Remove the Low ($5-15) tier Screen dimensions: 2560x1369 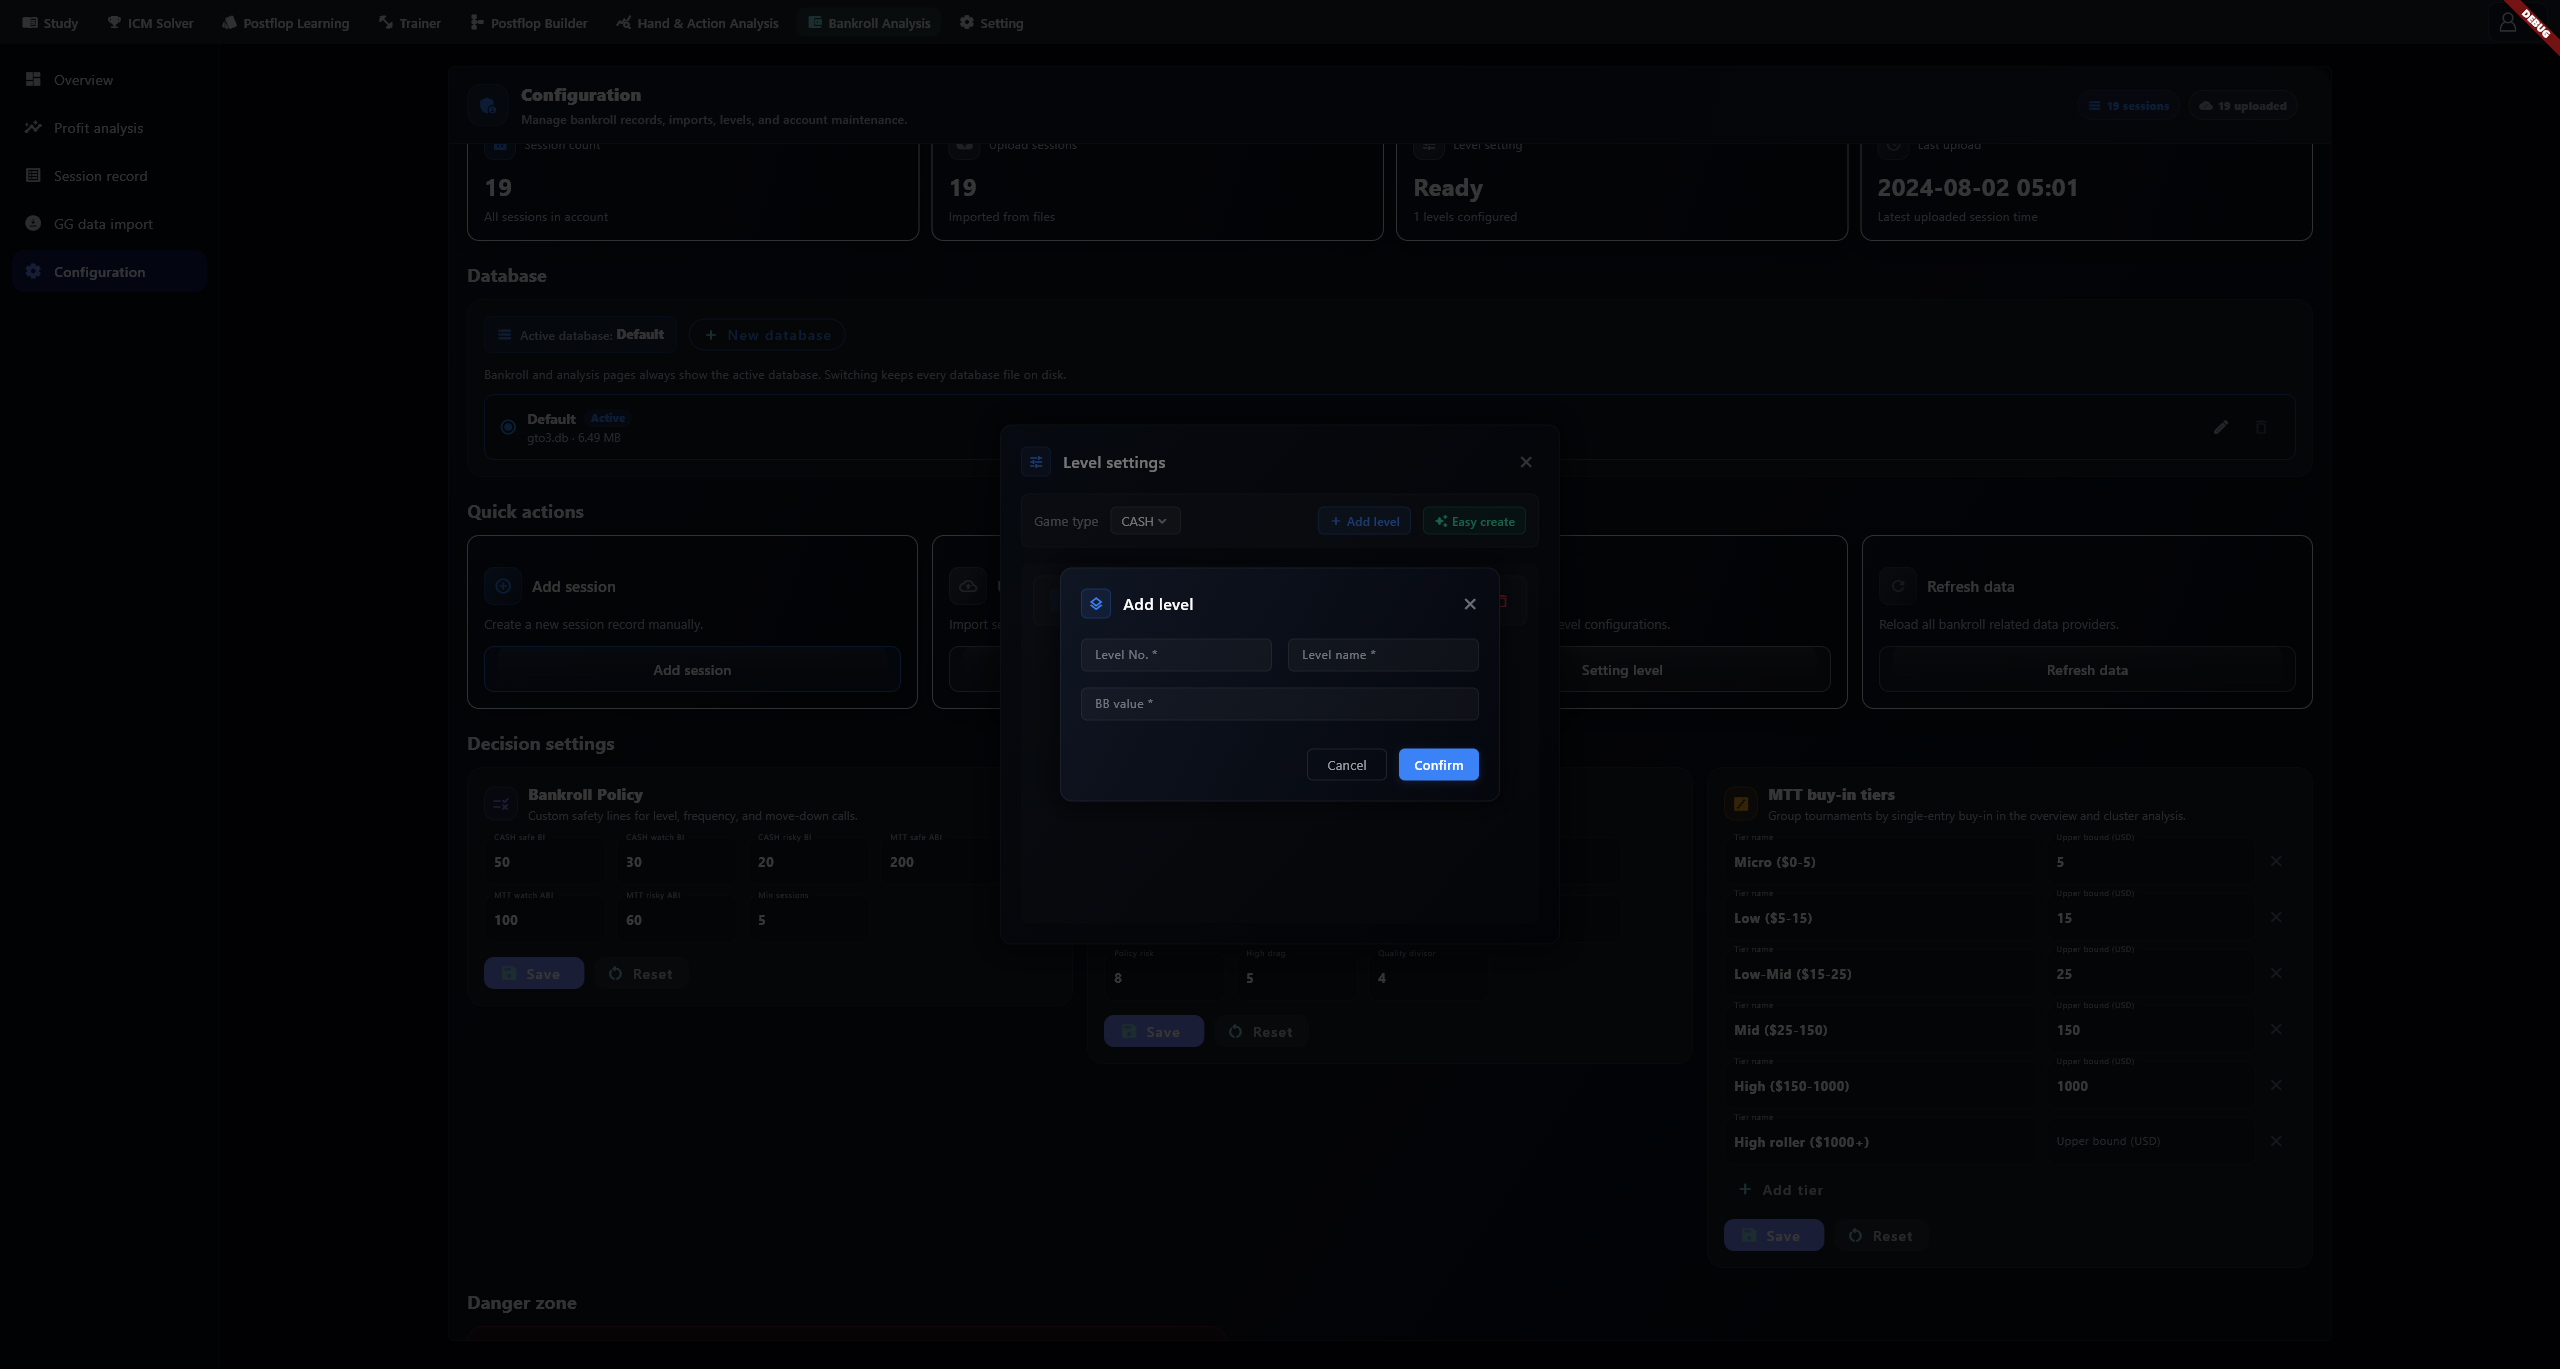[2276, 917]
